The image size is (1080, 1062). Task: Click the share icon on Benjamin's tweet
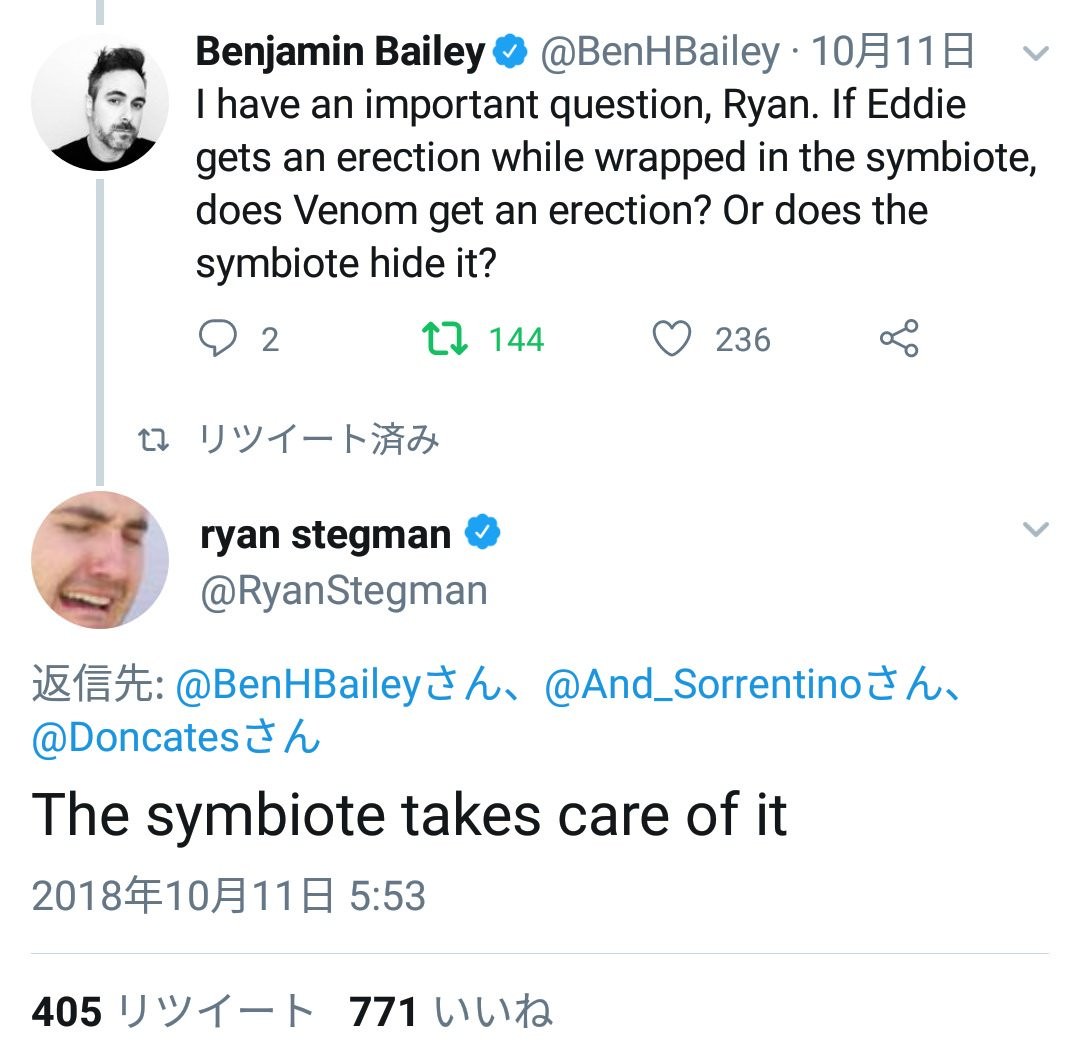click(x=899, y=340)
